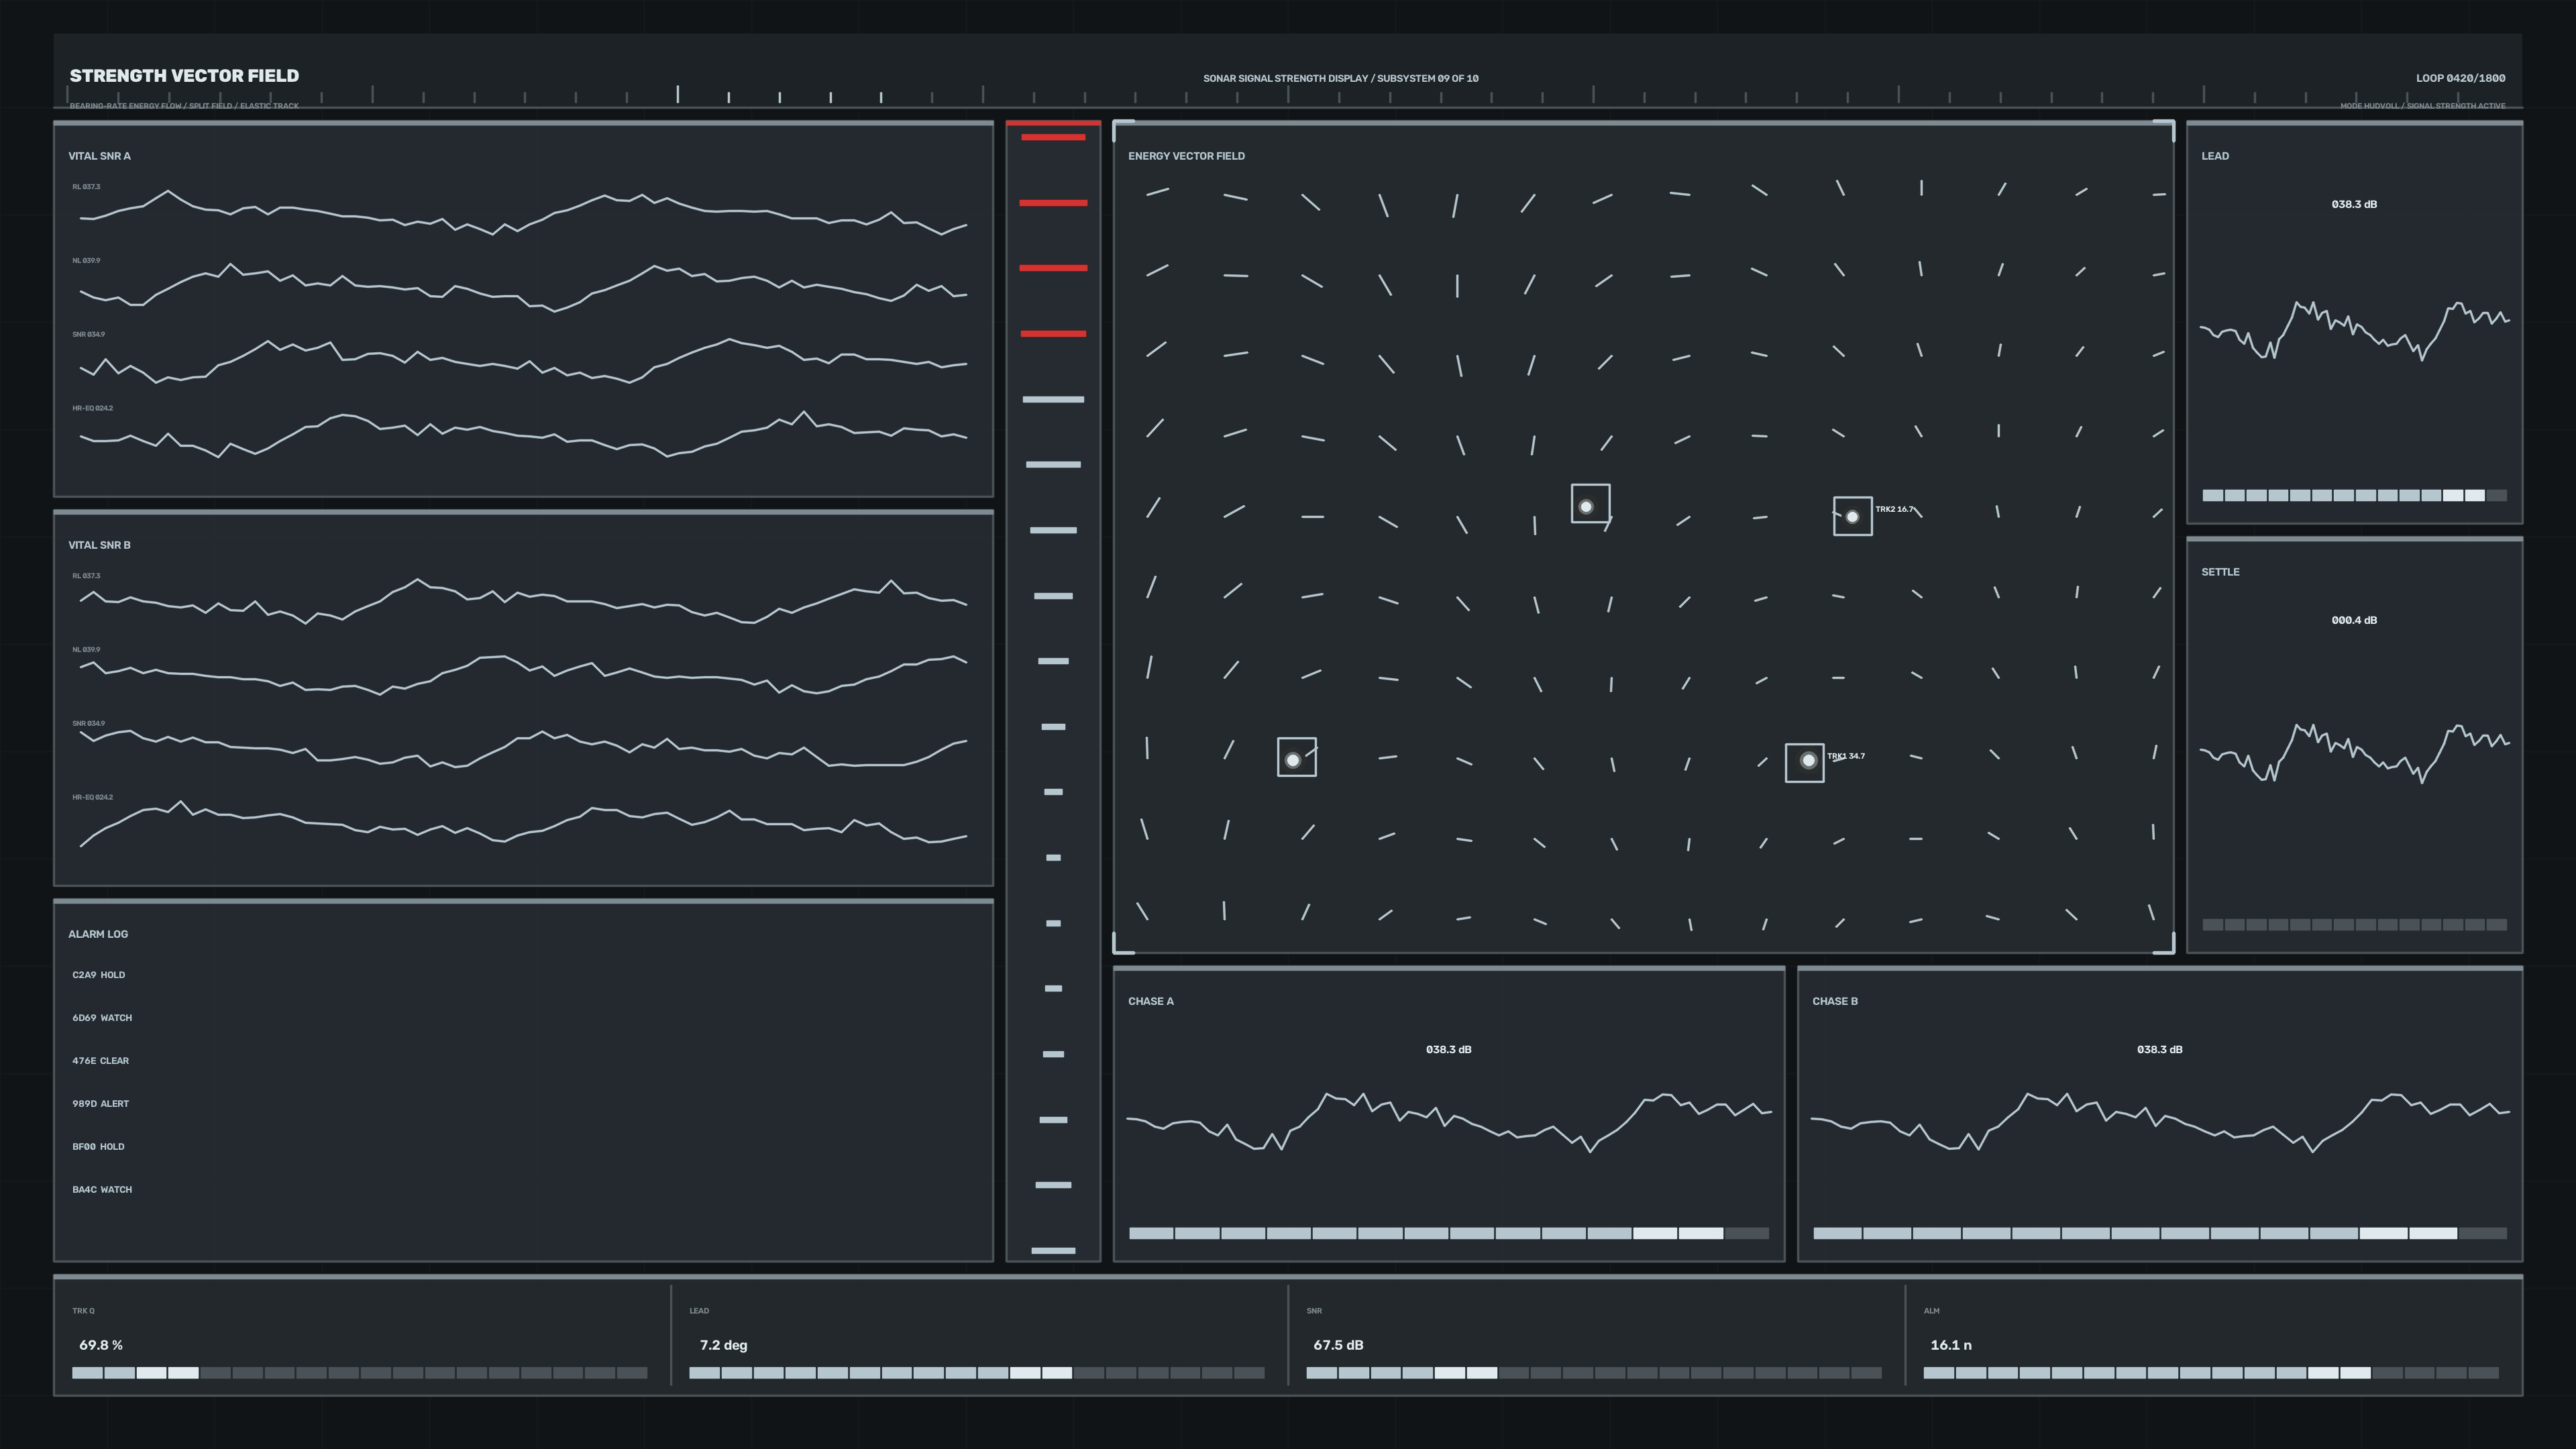Click 'SNR 034.9' label in VITAL SNR B
The width and height of the screenshot is (2576, 1449).
(88, 724)
